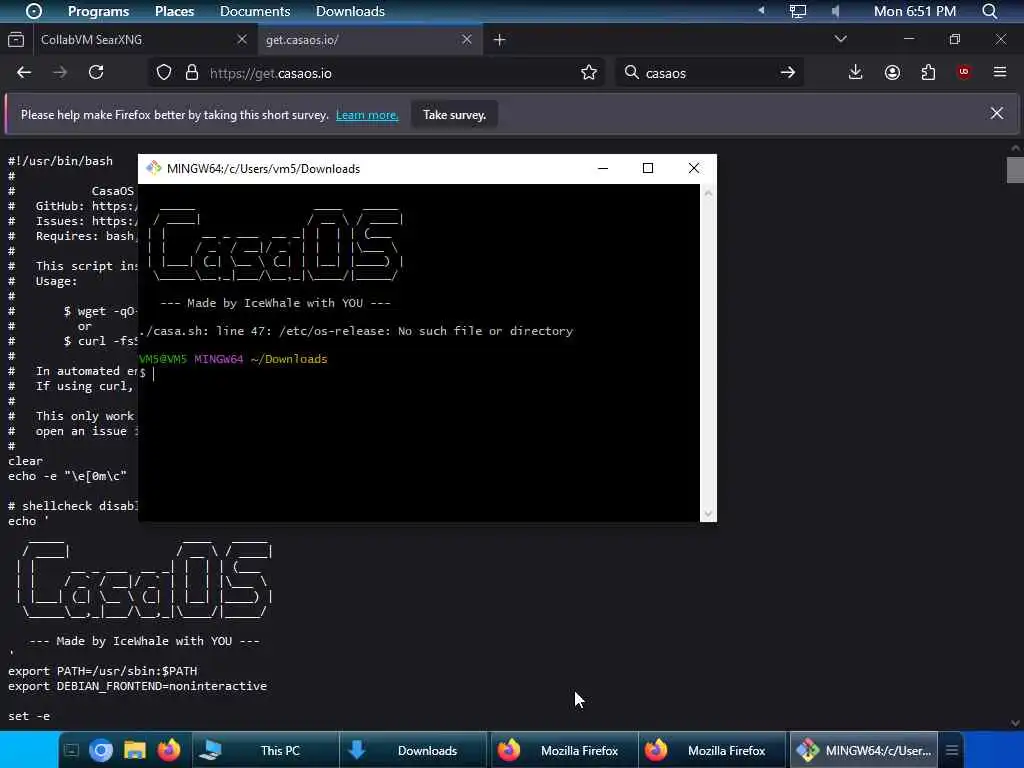The width and height of the screenshot is (1024, 768).
Task: Follow the Learn more survey link
Action: point(366,115)
